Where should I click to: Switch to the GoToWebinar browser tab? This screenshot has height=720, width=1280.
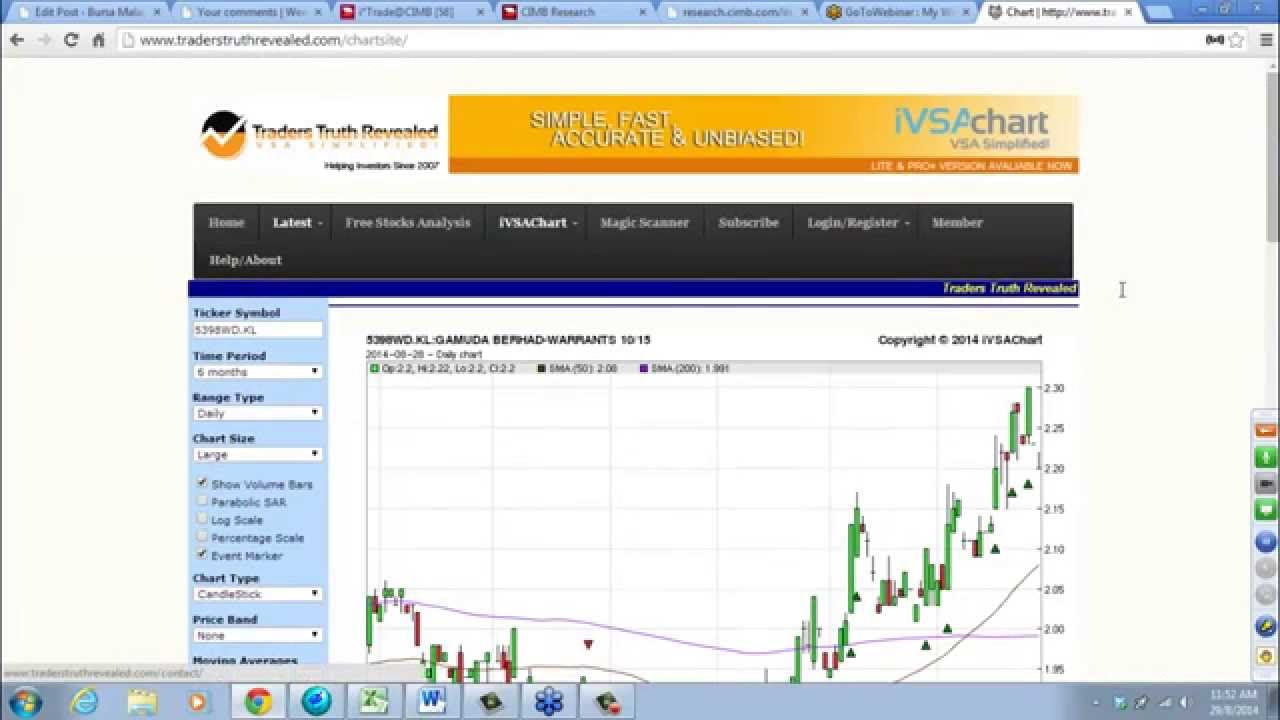tap(898, 13)
